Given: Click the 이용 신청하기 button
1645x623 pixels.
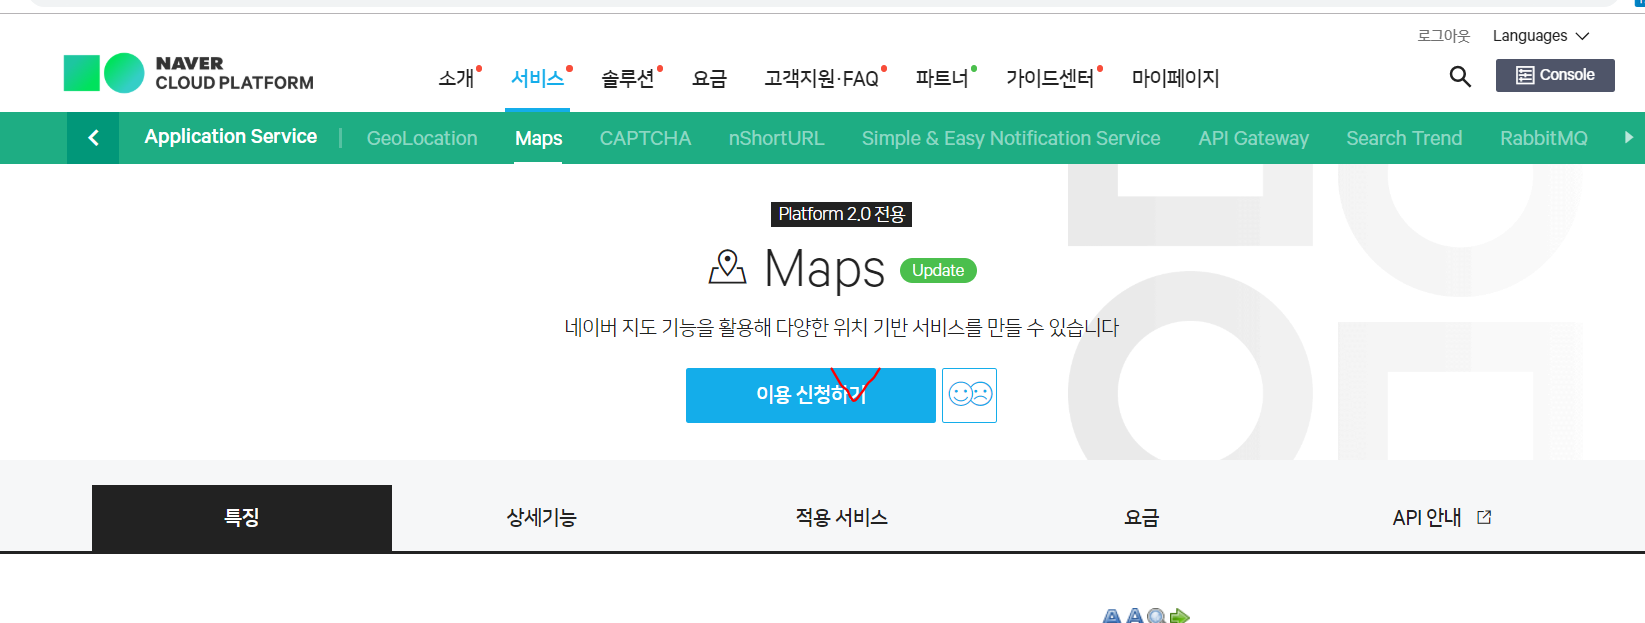Looking at the screenshot, I should pos(811,395).
